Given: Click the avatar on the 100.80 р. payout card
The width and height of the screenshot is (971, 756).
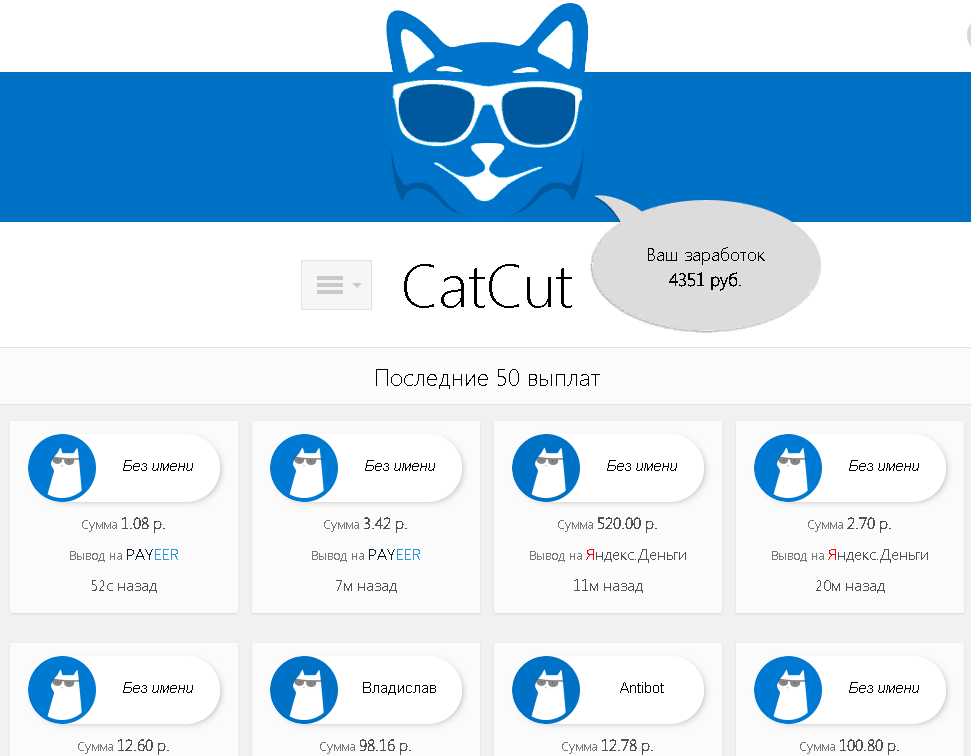Looking at the screenshot, I should [788, 690].
